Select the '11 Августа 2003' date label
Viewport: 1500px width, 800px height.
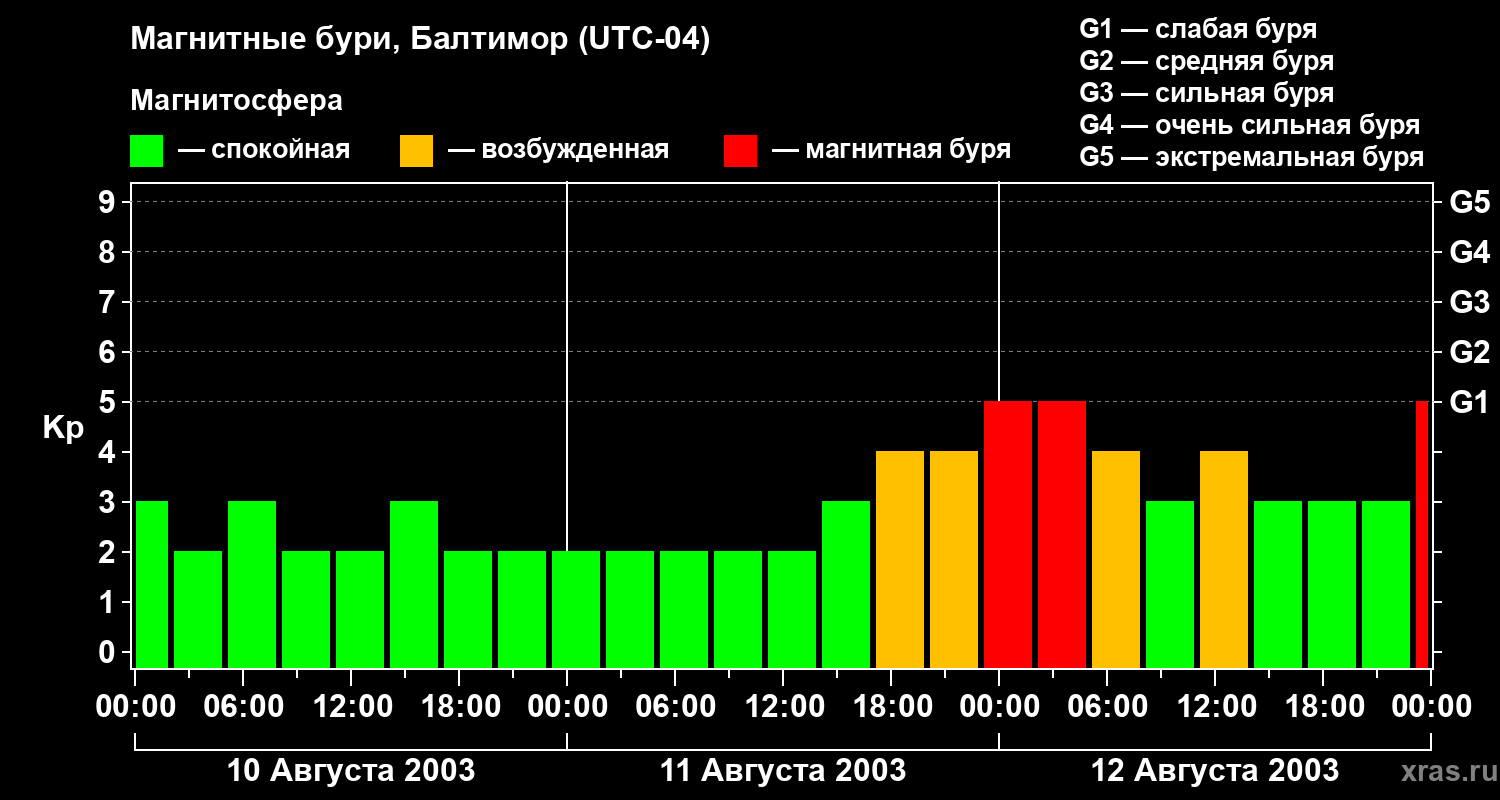coord(783,771)
